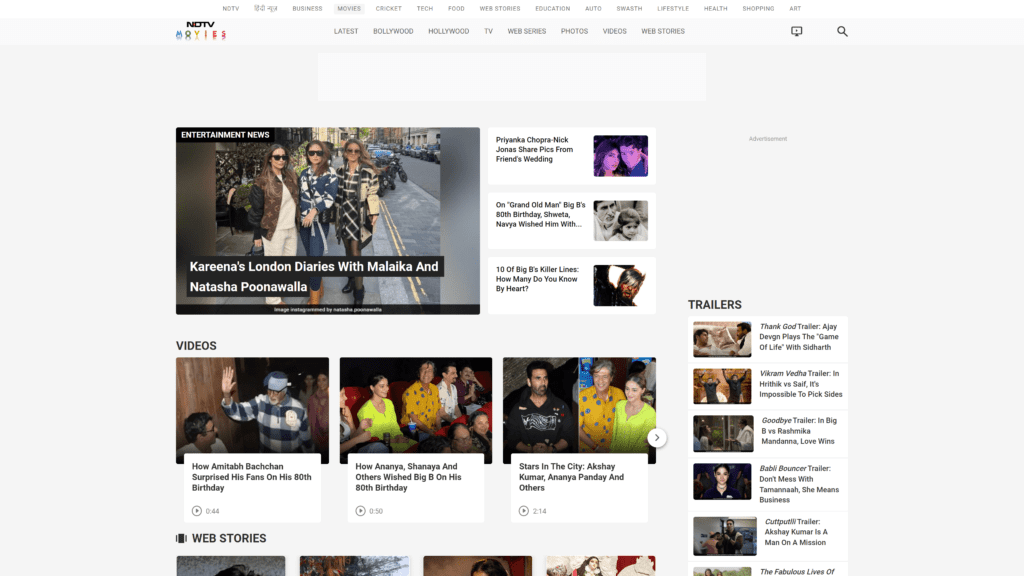Open the search magnifier icon
Image resolution: width=1024 pixels, height=576 pixels.
(842, 31)
